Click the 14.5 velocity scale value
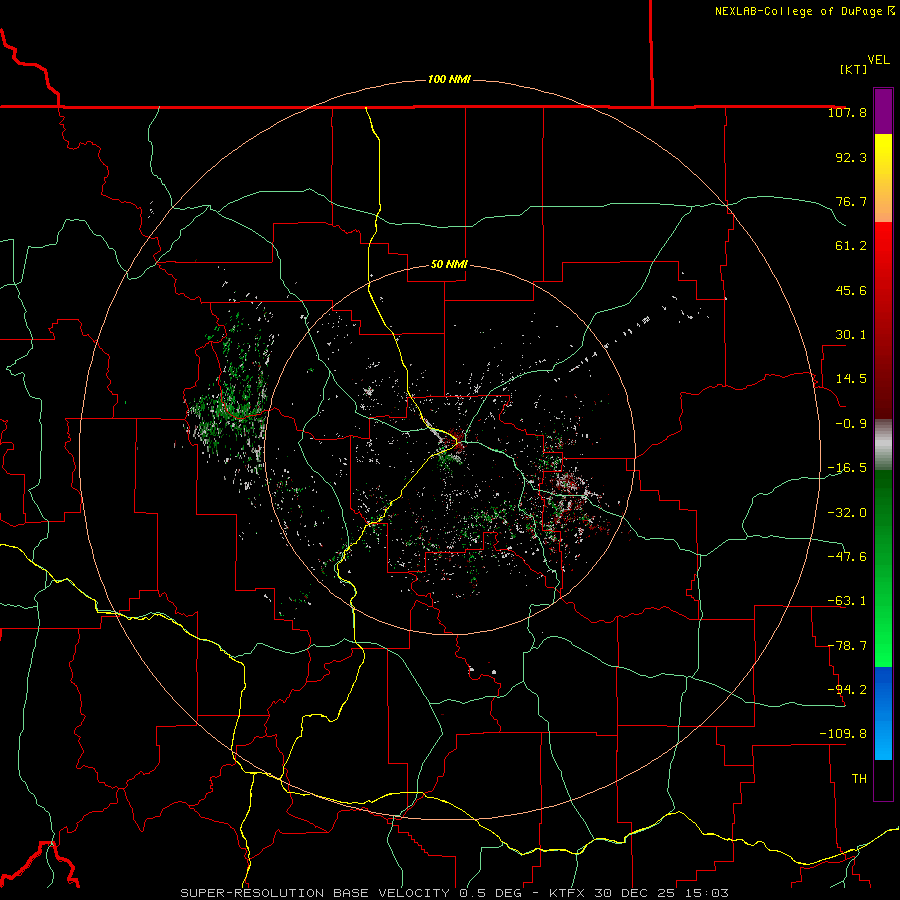 coord(851,379)
